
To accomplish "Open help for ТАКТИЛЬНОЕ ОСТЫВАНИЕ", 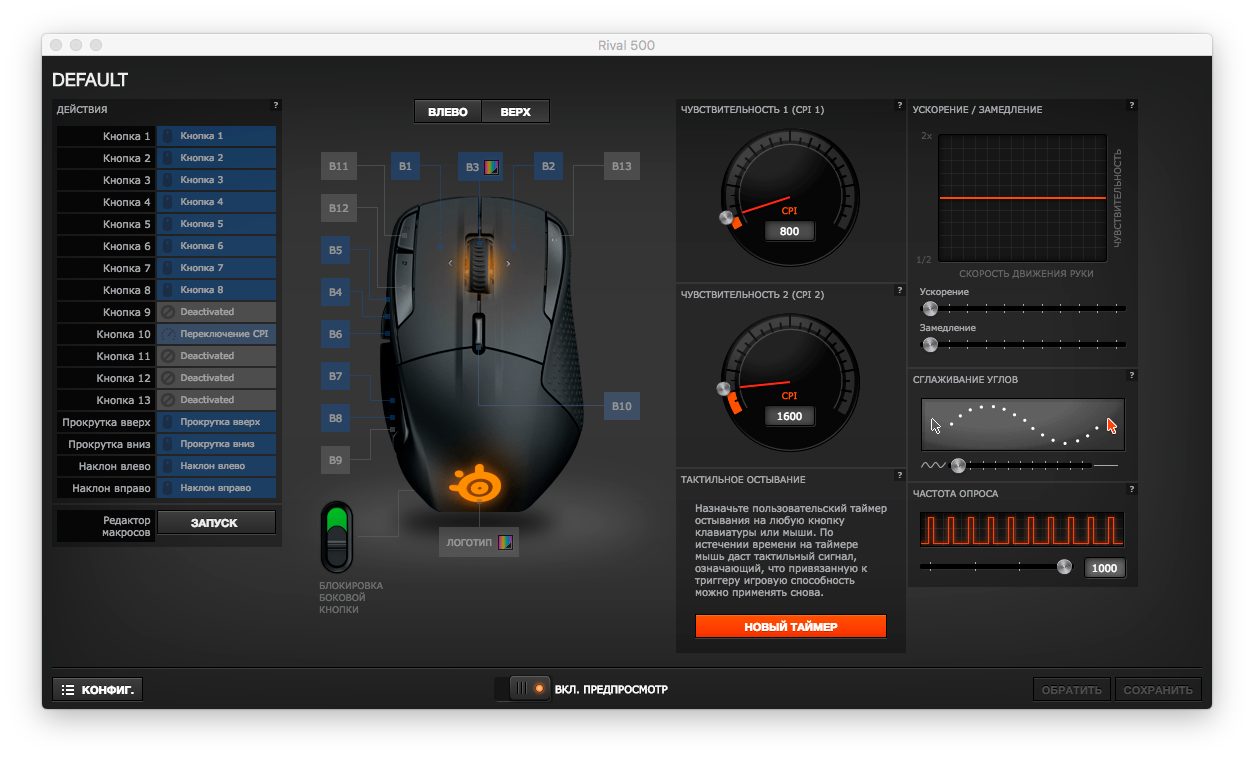I will 900,475.
